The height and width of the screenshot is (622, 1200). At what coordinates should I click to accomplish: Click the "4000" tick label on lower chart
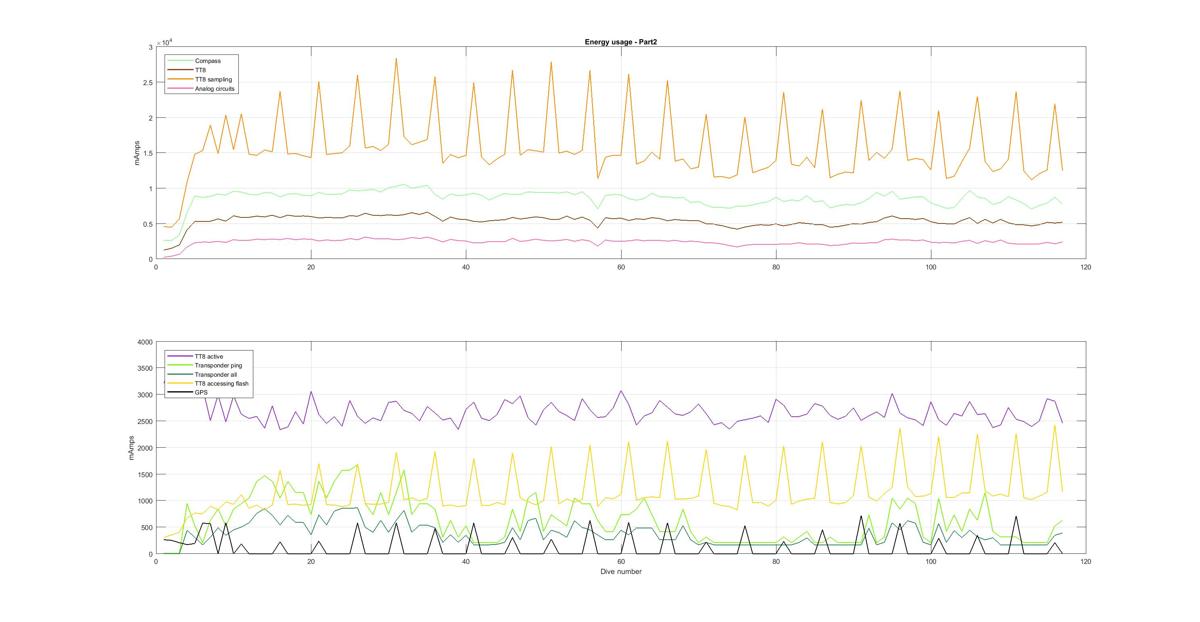[144, 342]
